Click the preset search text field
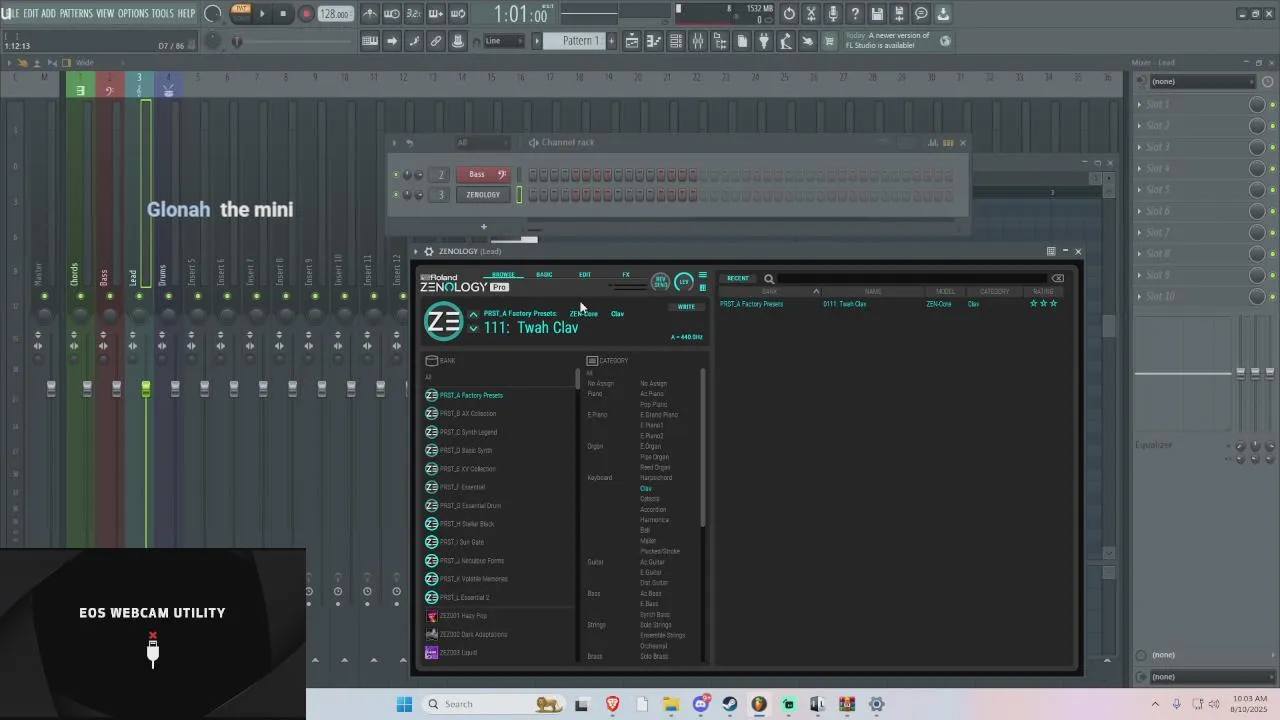This screenshot has height=720, width=1280. (x=912, y=279)
